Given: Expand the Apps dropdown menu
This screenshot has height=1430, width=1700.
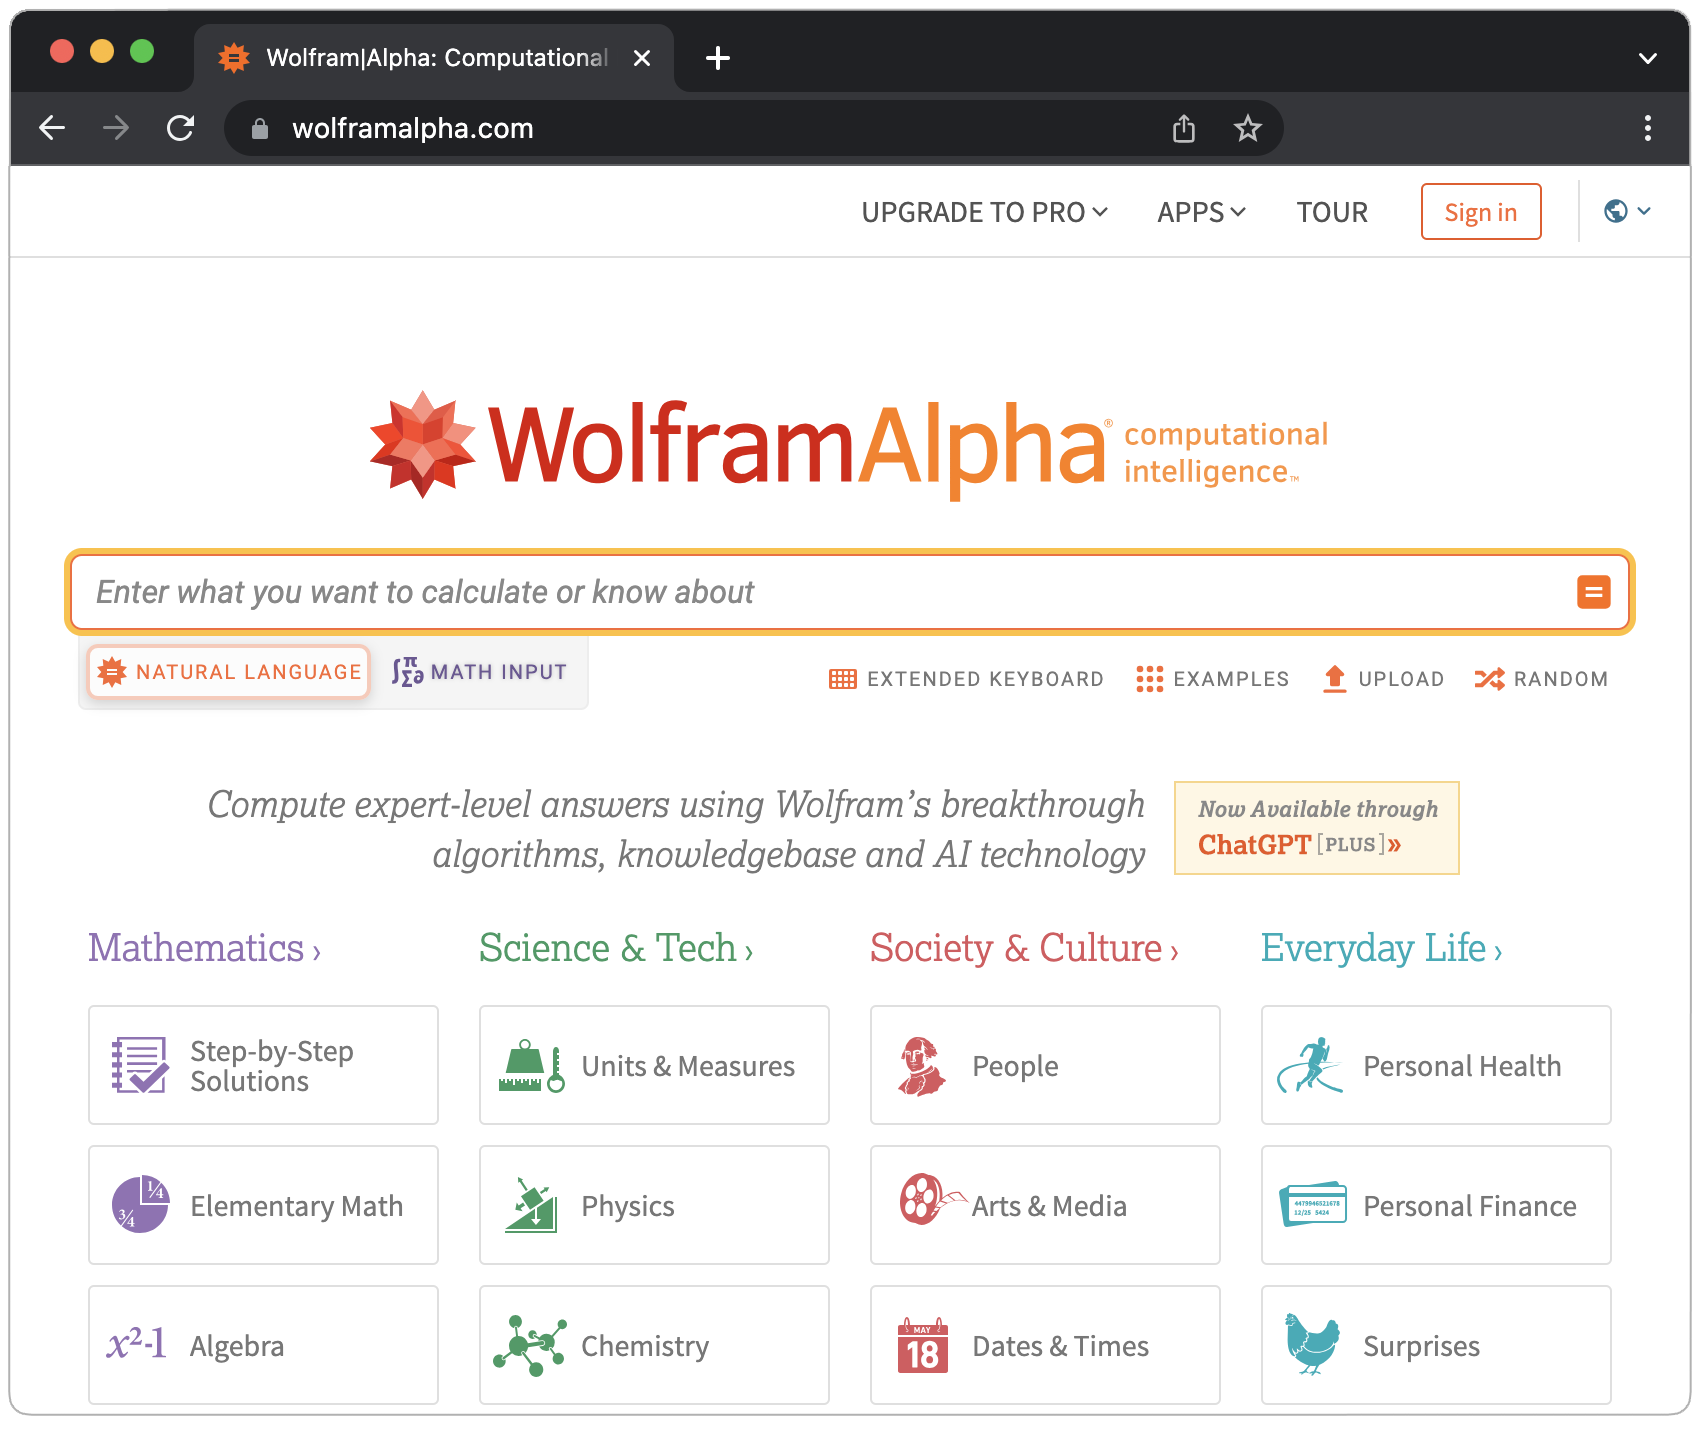Looking at the screenshot, I should pos(1201,212).
